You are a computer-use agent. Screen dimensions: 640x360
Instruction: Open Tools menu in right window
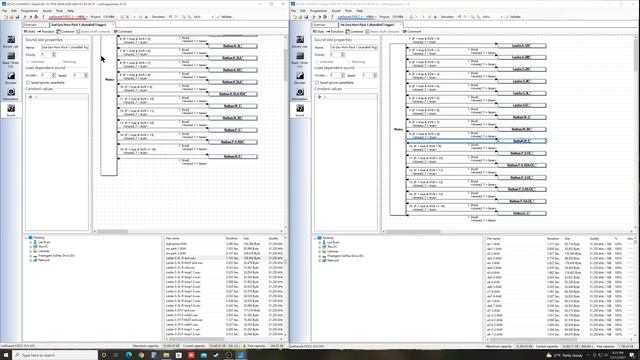348,11
